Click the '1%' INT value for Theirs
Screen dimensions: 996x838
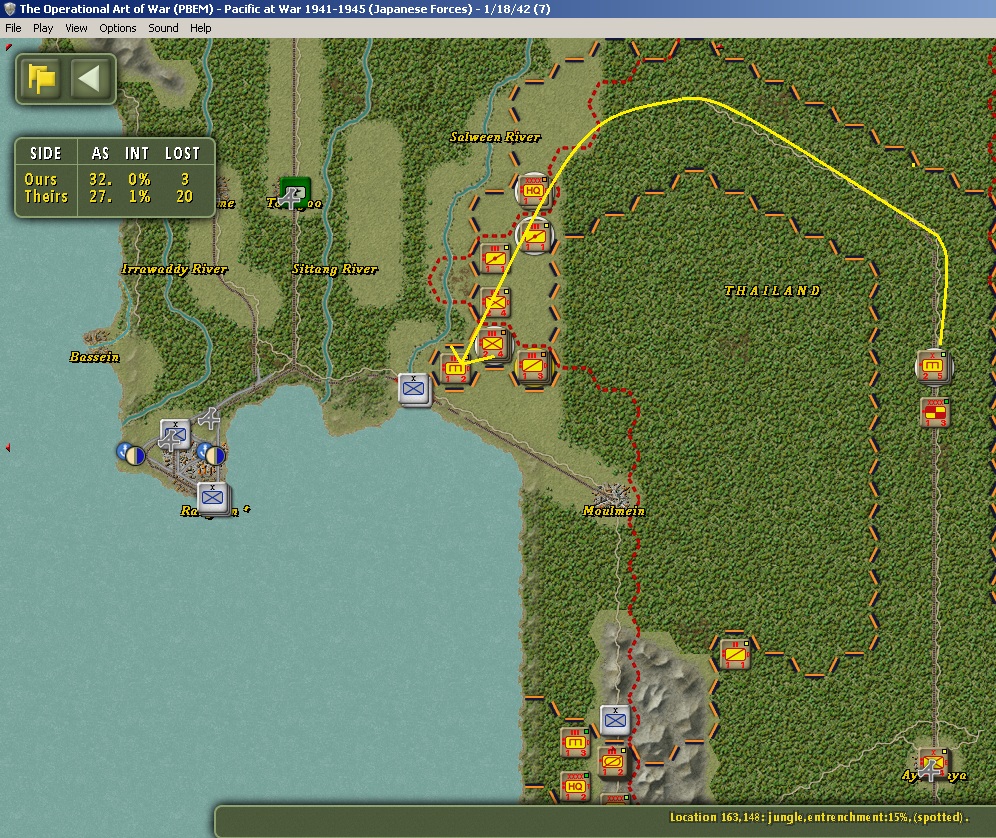click(139, 197)
